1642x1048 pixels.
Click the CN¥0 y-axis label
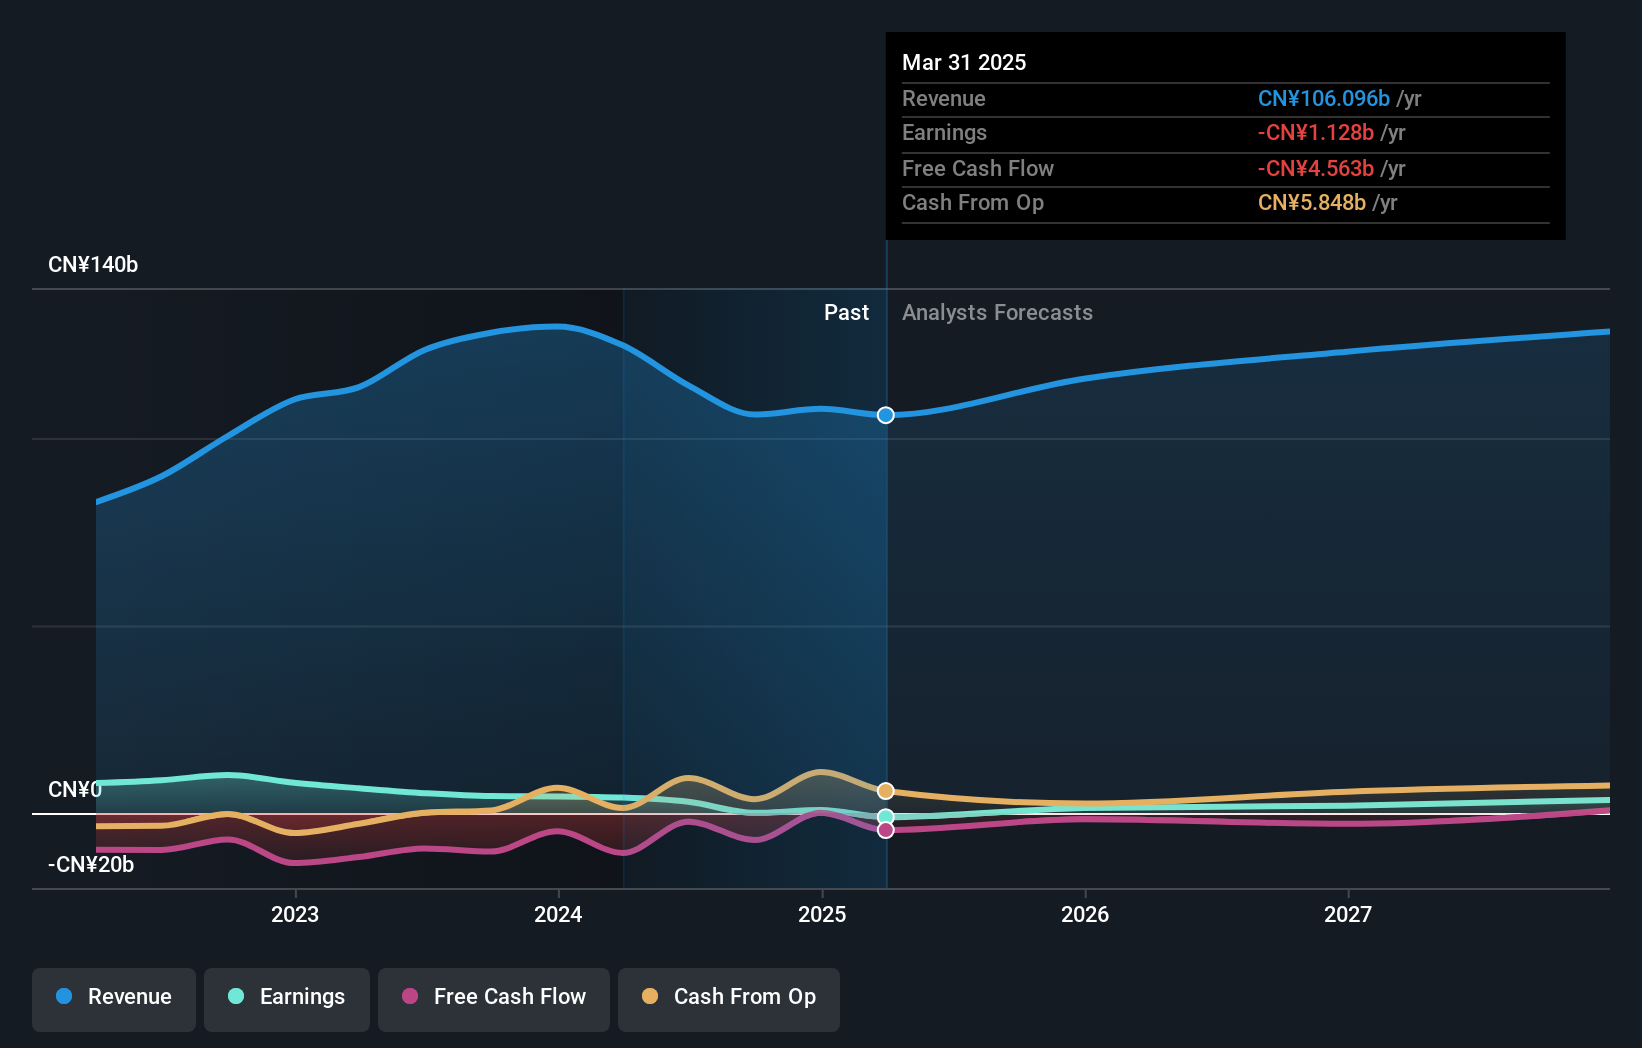pyautogui.click(x=75, y=790)
